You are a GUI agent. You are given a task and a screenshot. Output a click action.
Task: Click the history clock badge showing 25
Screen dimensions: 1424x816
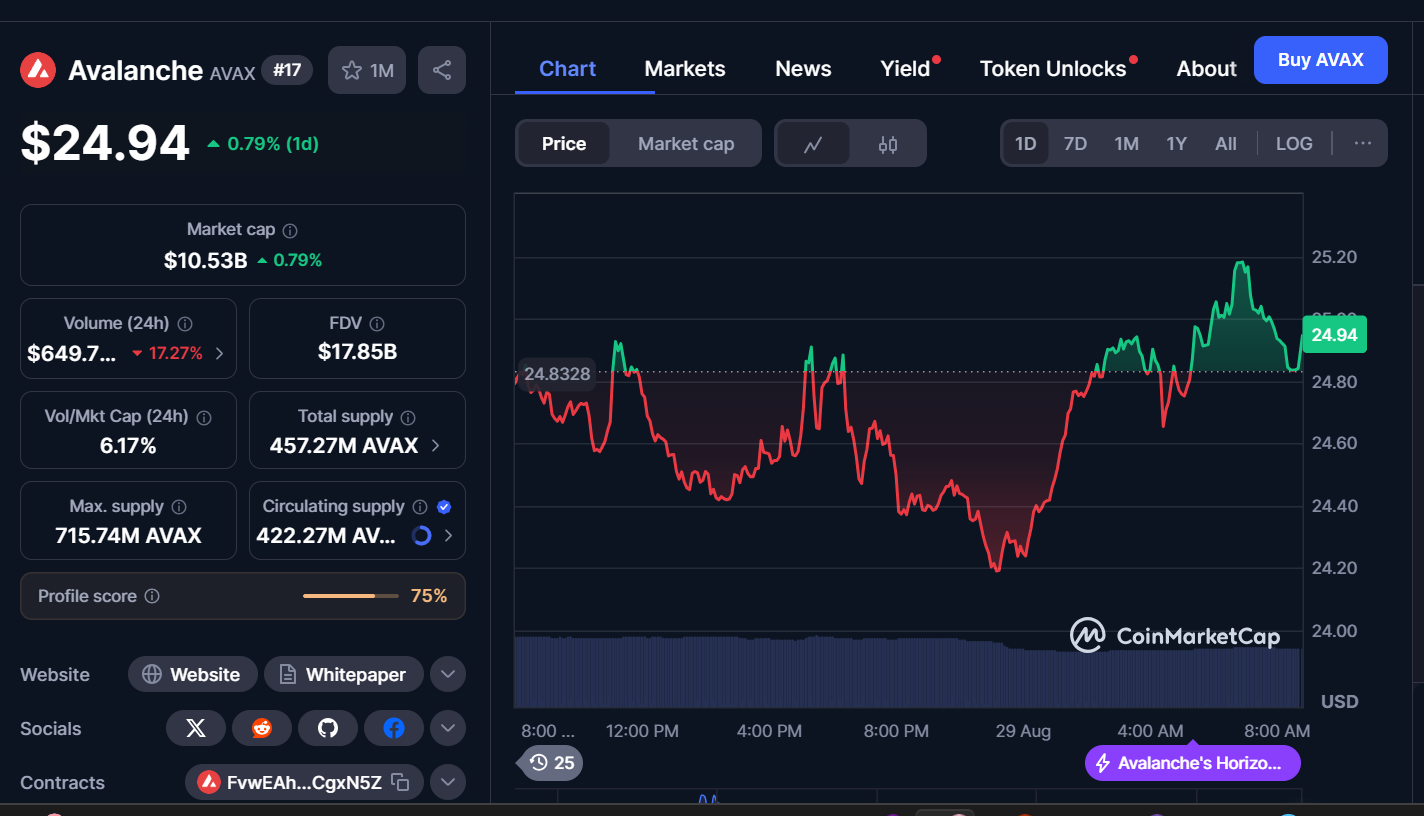coord(552,763)
